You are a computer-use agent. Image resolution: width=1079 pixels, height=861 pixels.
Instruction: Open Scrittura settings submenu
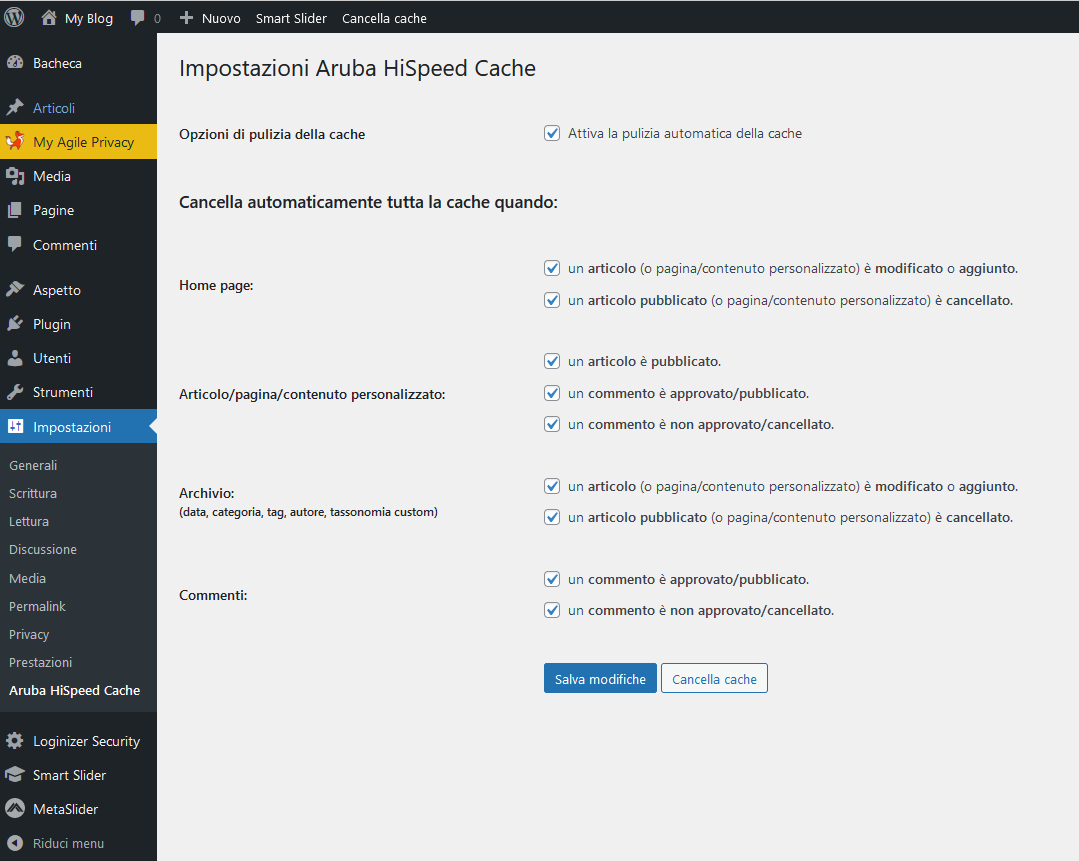pos(33,493)
